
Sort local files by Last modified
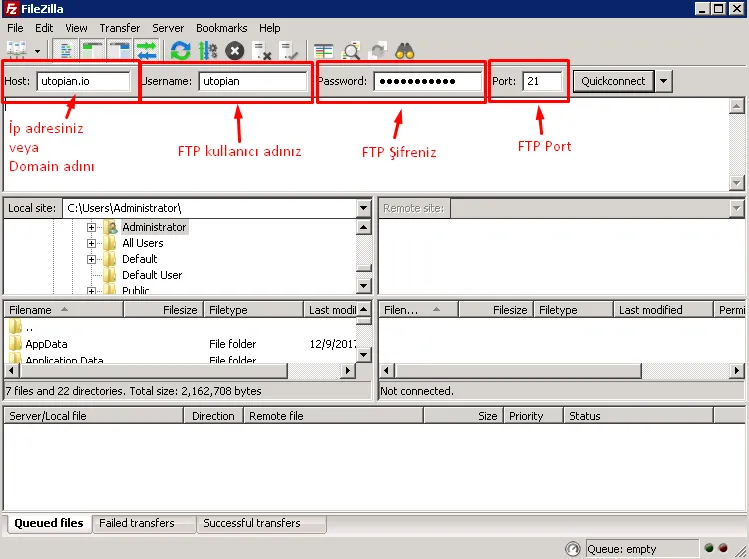click(331, 310)
